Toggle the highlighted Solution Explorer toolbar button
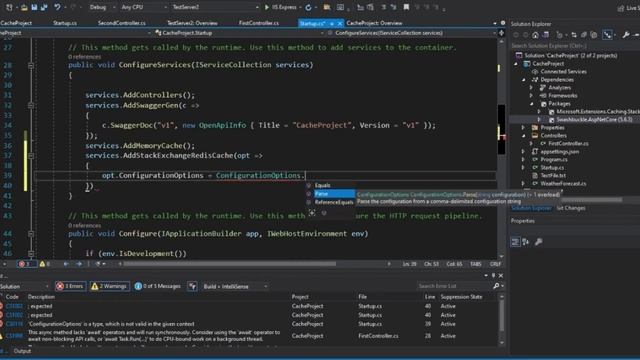 (x=607, y=35)
